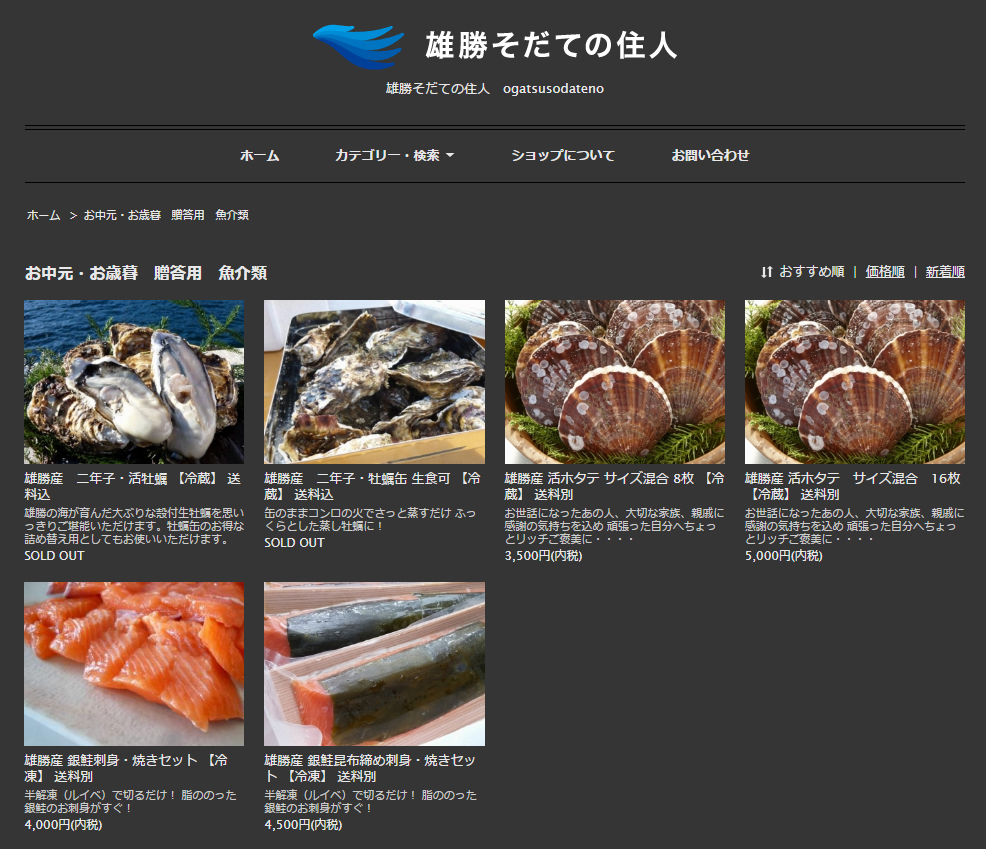Open the silver salmon sashimi photo
This screenshot has width=986, height=849.
click(134, 664)
